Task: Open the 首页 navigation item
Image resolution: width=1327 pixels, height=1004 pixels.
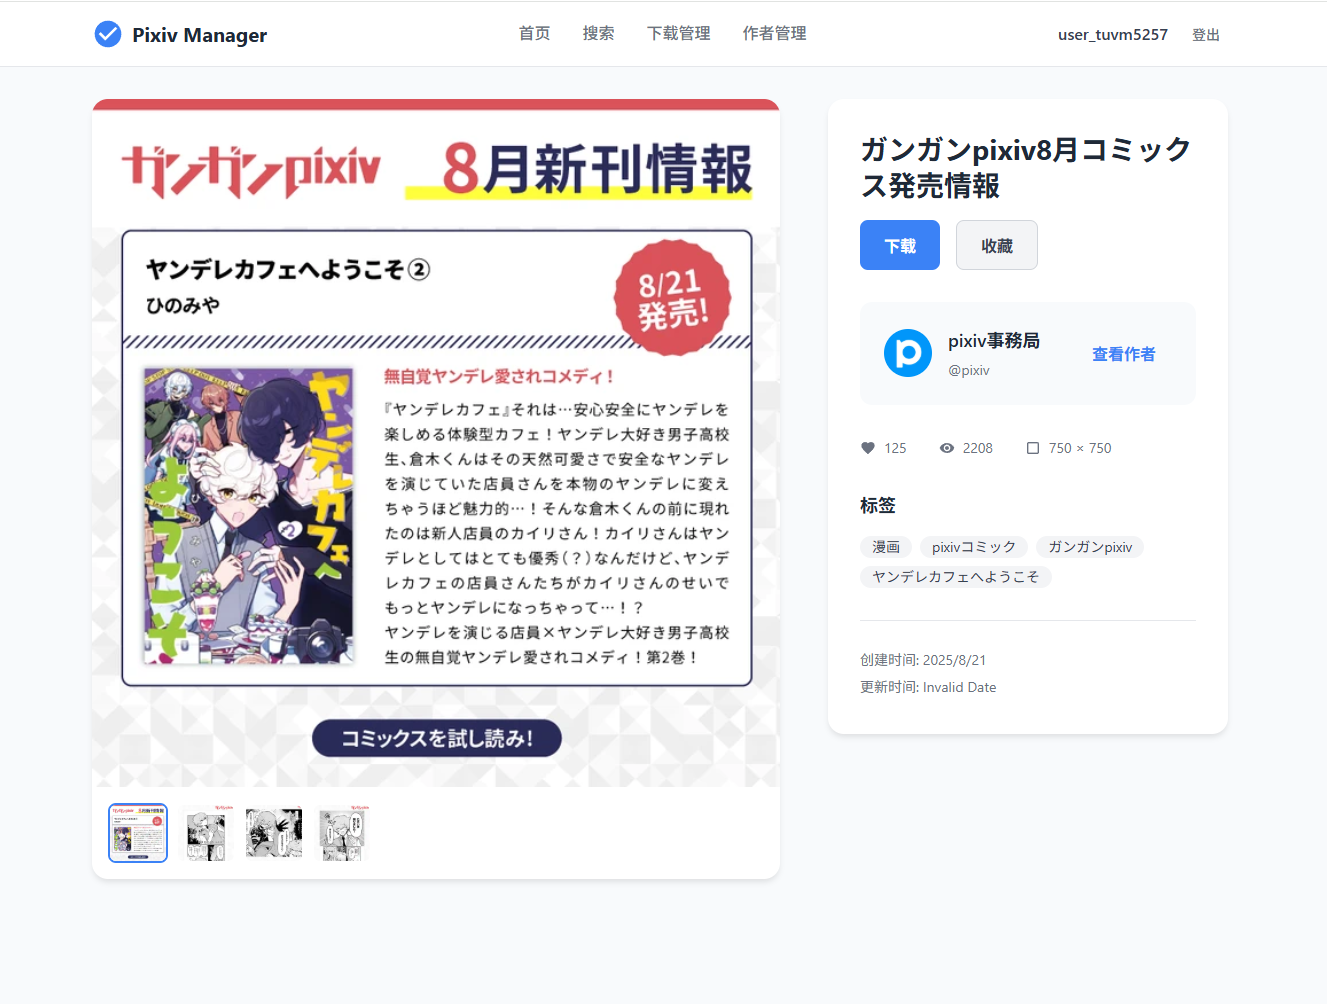Action: click(534, 33)
